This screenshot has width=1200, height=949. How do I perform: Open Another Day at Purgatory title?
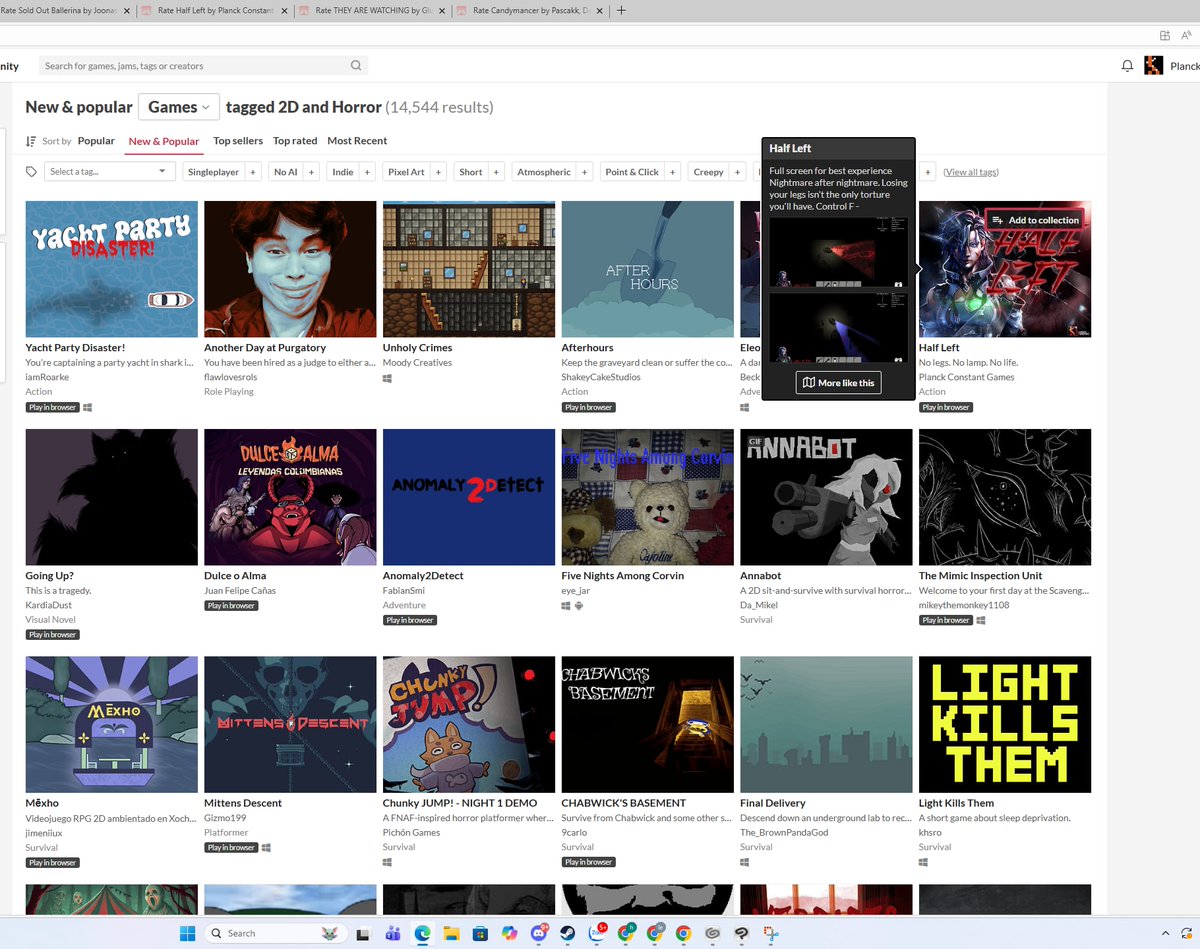pyautogui.click(x=265, y=348)
